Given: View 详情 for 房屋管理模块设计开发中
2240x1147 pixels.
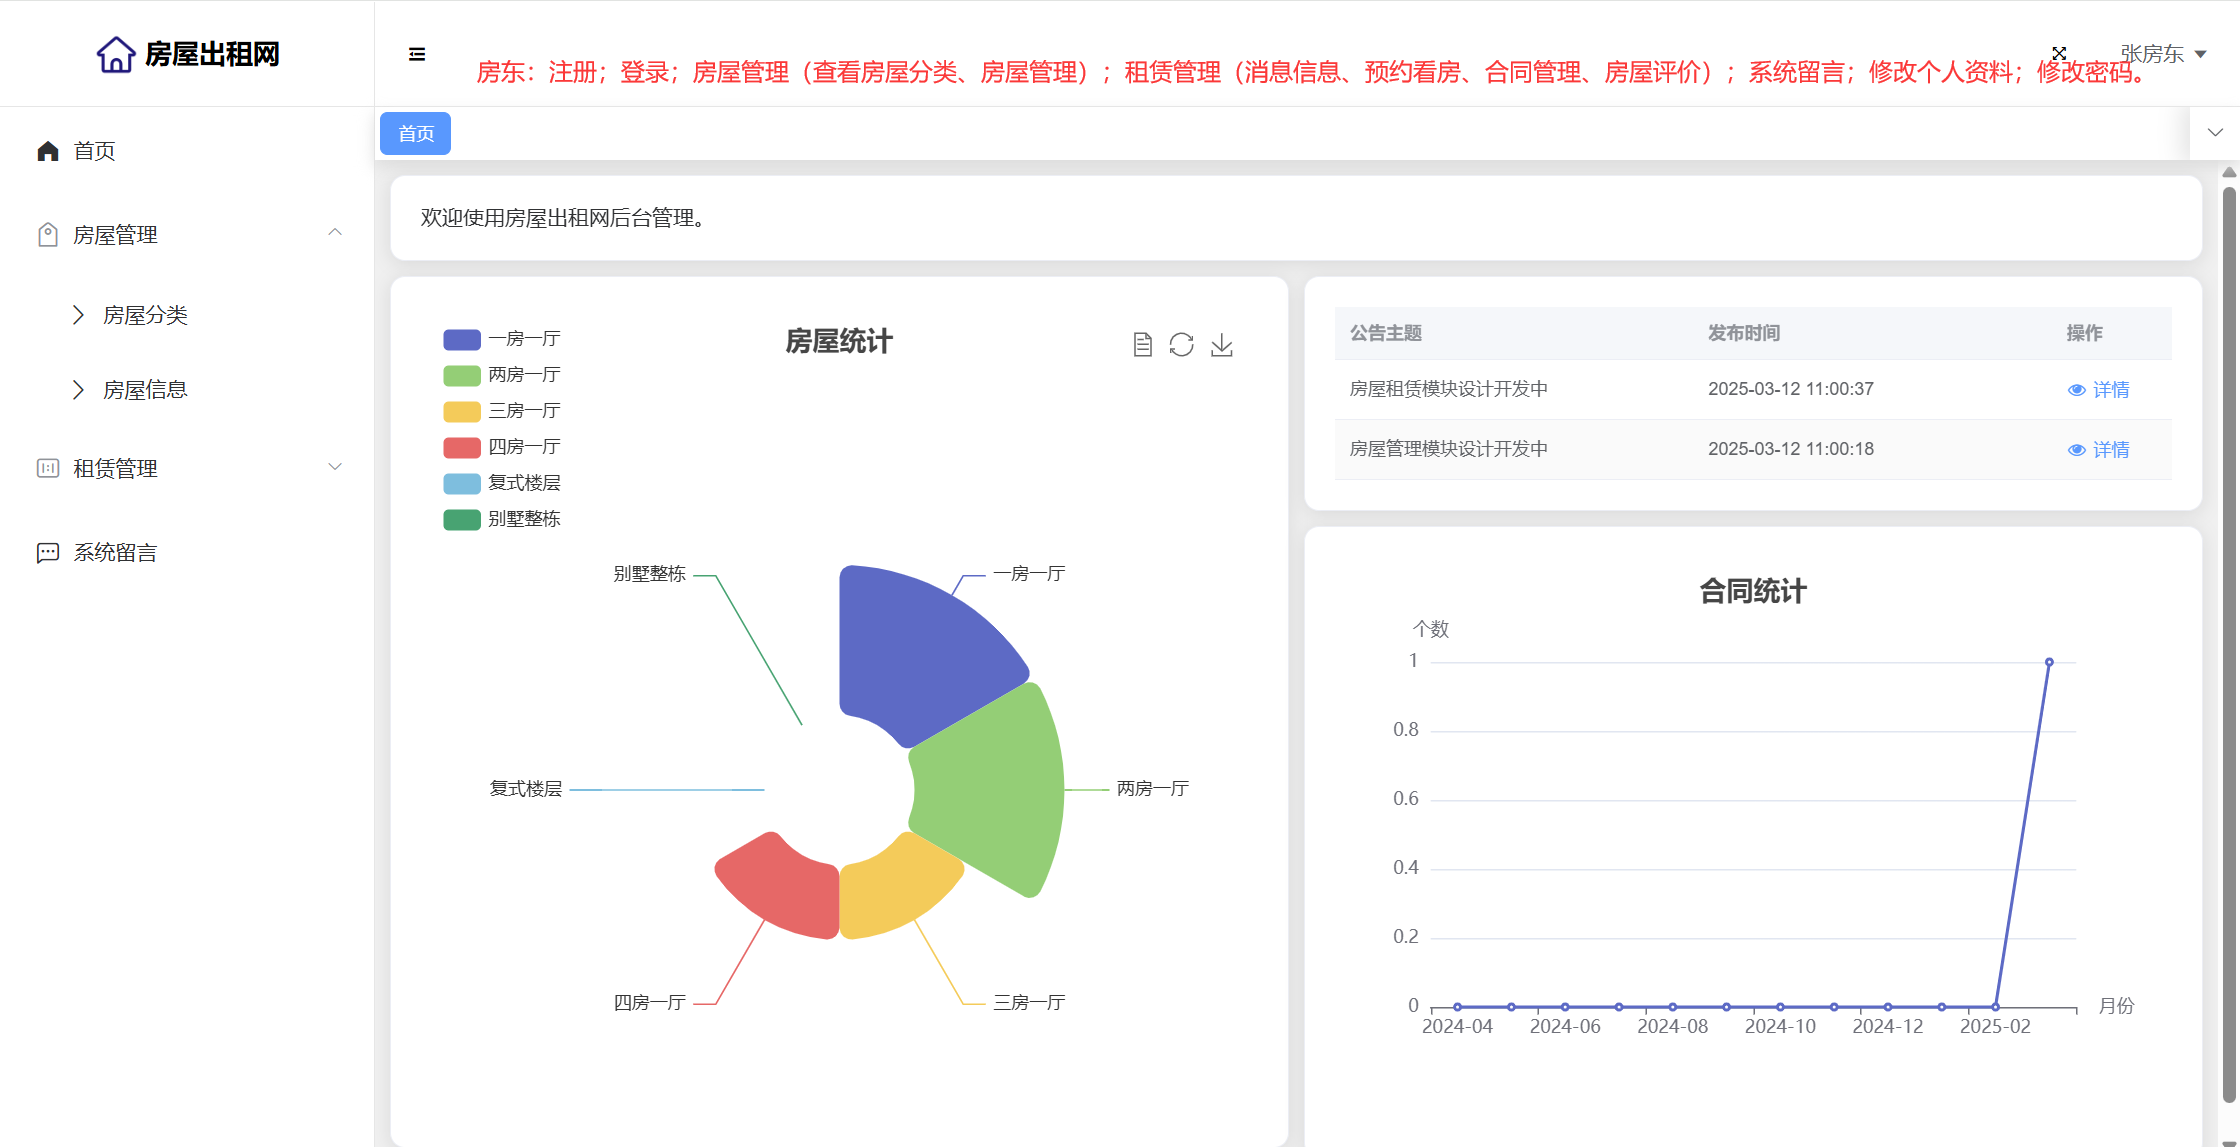Looking at the screenshot, I should click(x=2099, y=449).
